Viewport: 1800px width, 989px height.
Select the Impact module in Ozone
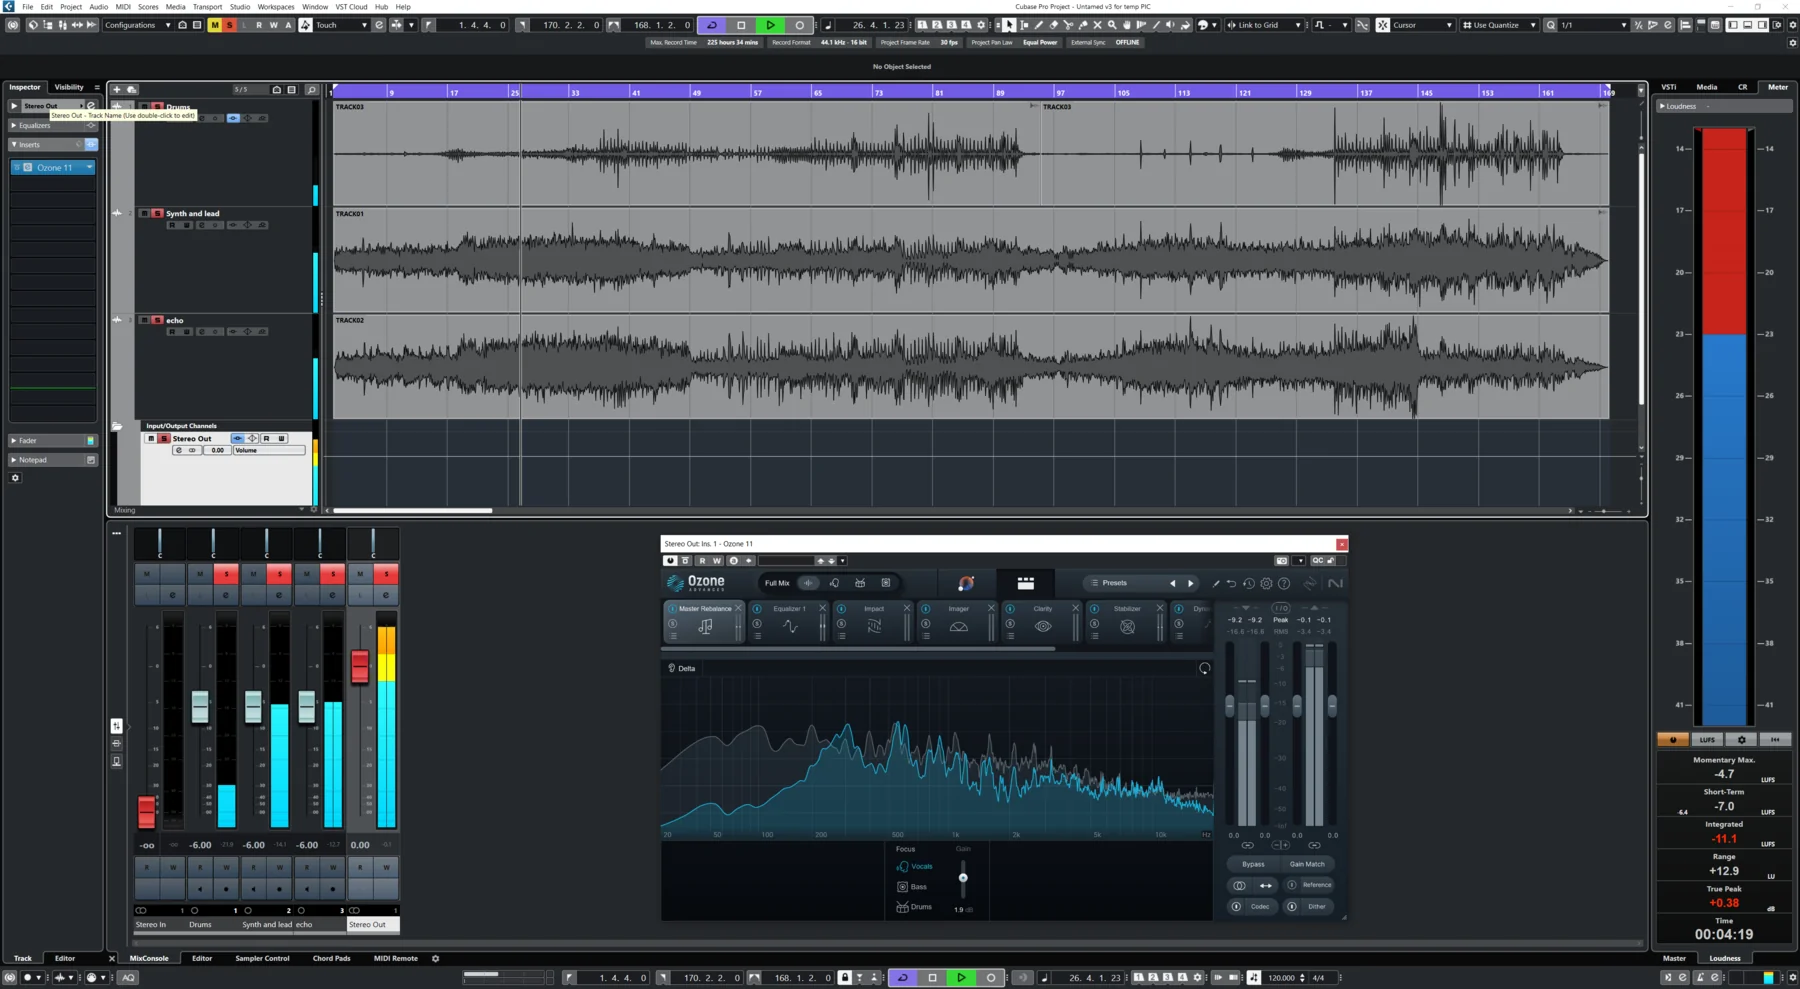[x=874, y=621]
